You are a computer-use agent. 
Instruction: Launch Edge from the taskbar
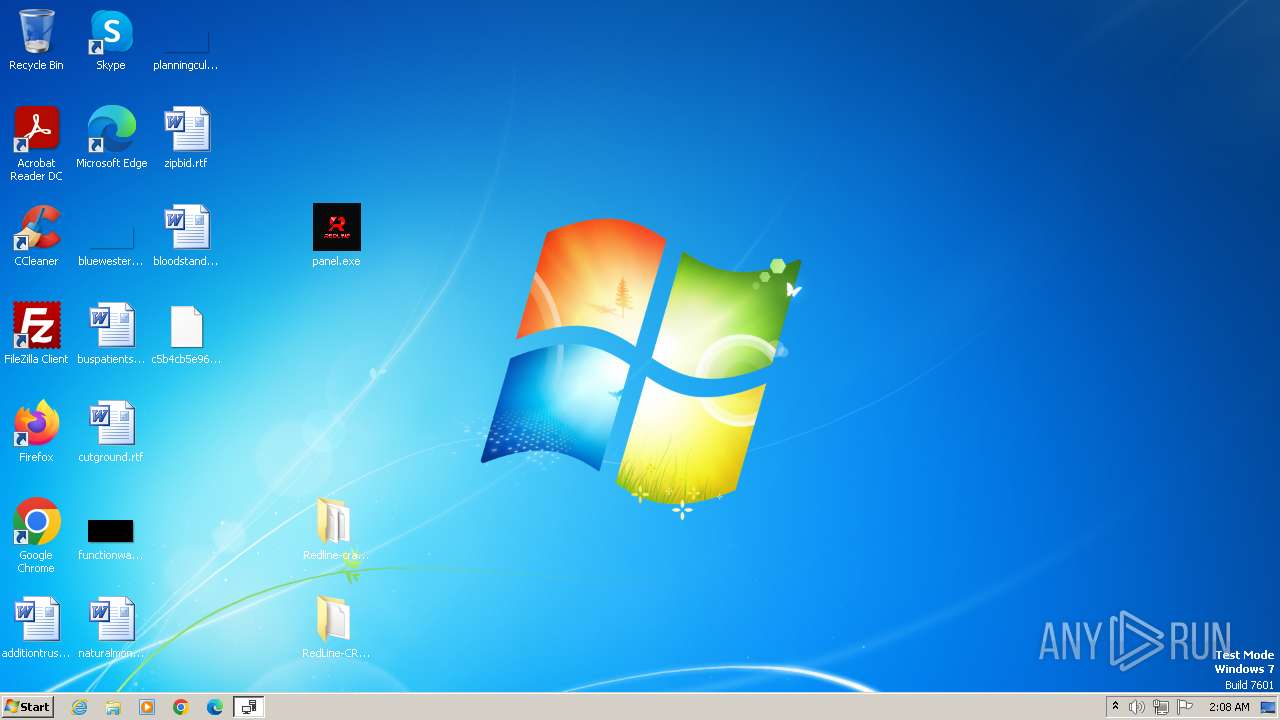pos(215,707)
